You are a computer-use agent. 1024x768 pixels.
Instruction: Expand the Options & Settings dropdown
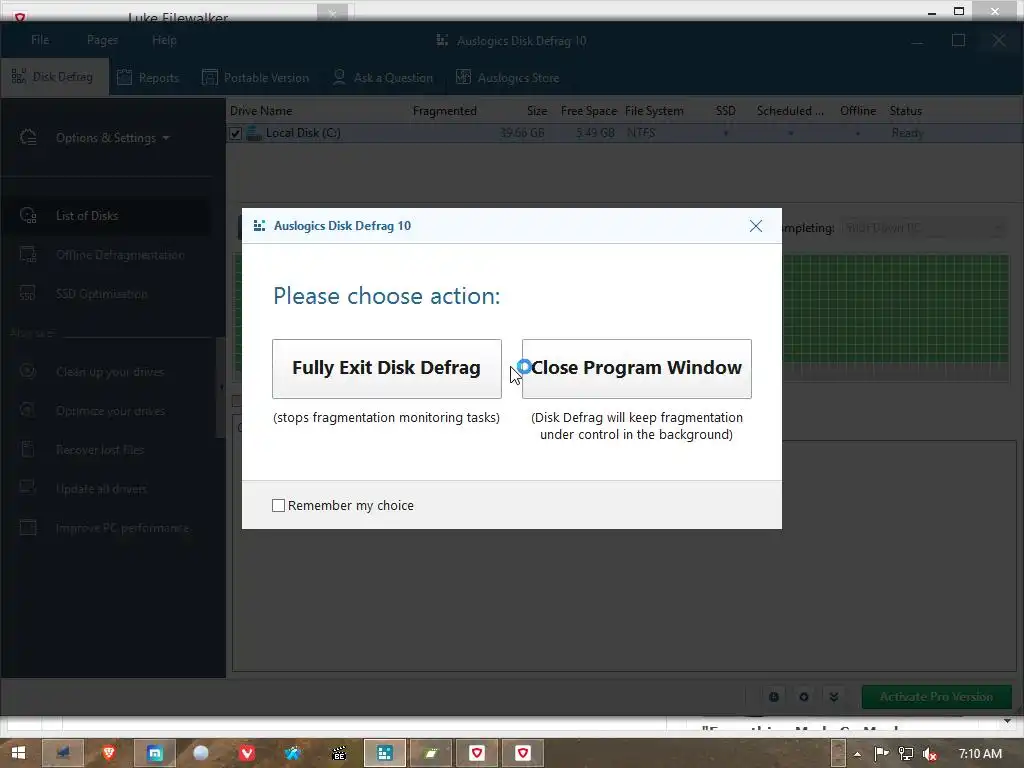click(112, 138)
